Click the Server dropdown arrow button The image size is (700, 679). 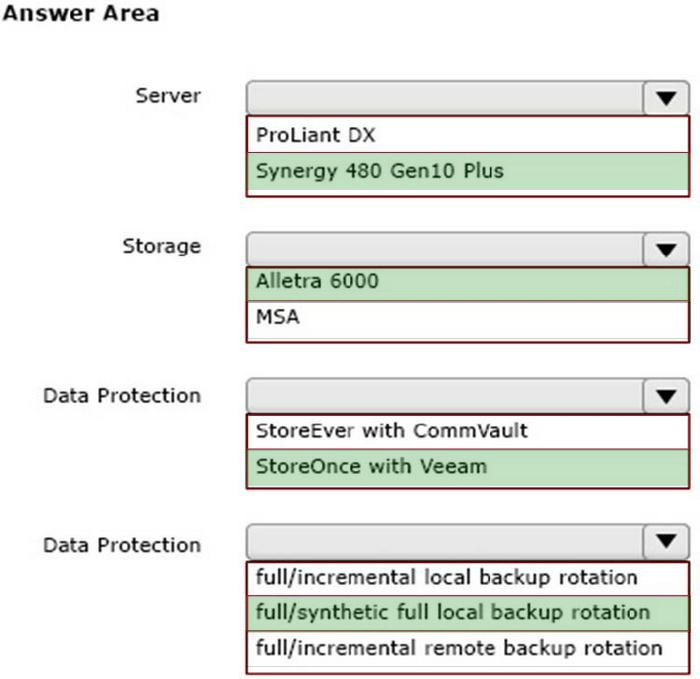[x=666, y=99]
